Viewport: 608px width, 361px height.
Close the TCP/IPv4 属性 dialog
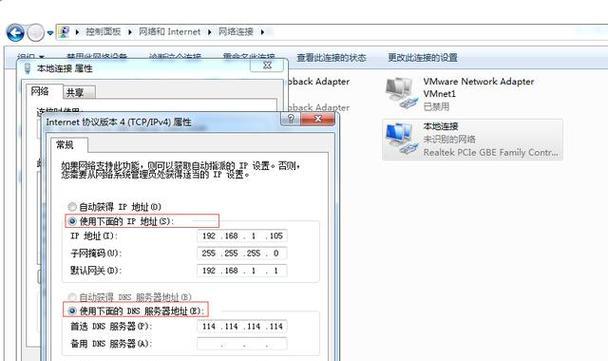coord(317,119)
